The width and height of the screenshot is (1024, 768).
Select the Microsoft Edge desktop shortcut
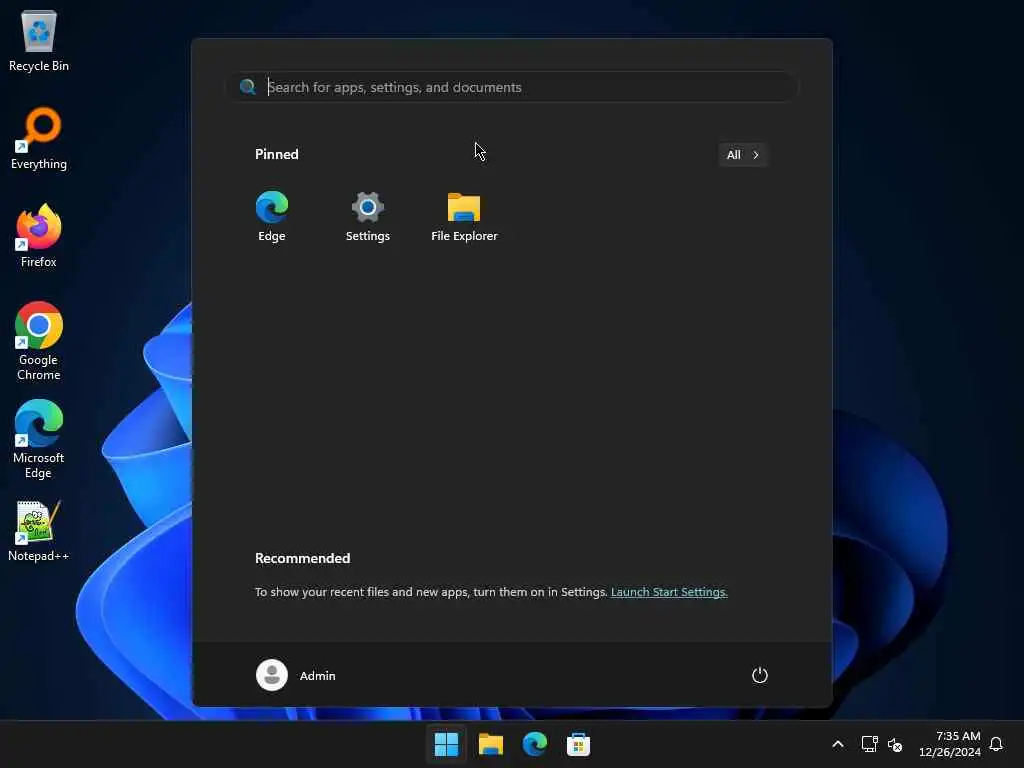(39, 439)
